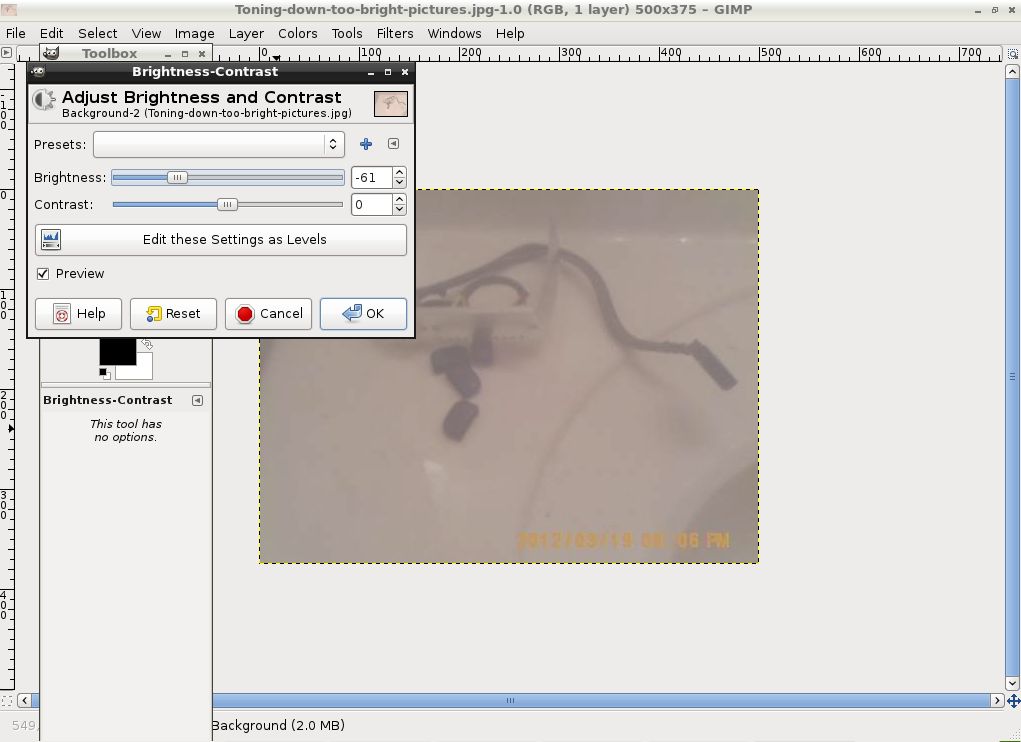Click the image preview thumbnail in dialog

click(x=391, y=104)
